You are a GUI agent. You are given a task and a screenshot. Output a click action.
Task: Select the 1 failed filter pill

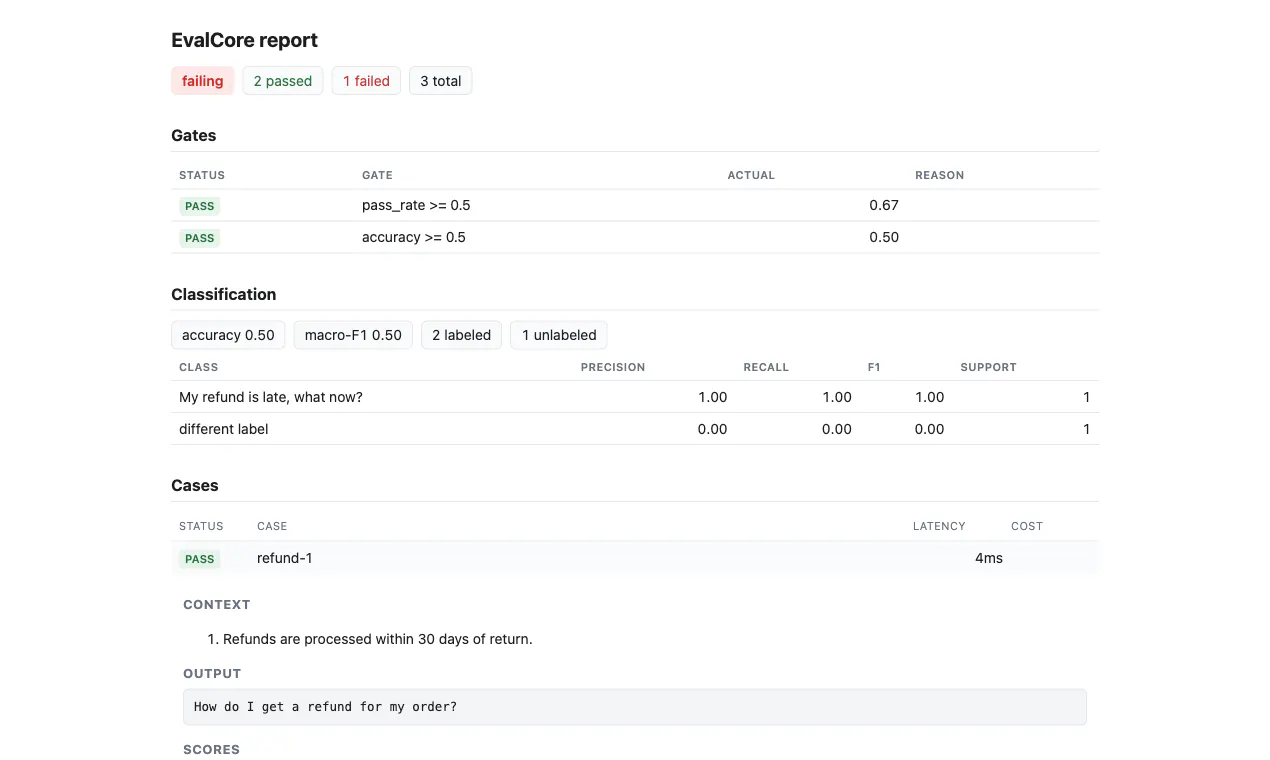[366, 81]
